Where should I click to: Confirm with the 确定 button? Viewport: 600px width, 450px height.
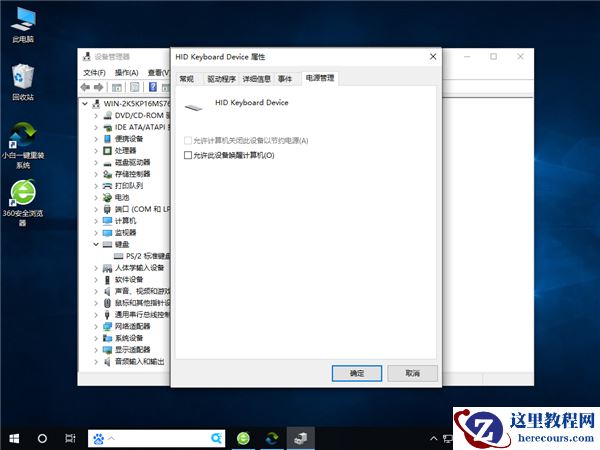point(357,373)
